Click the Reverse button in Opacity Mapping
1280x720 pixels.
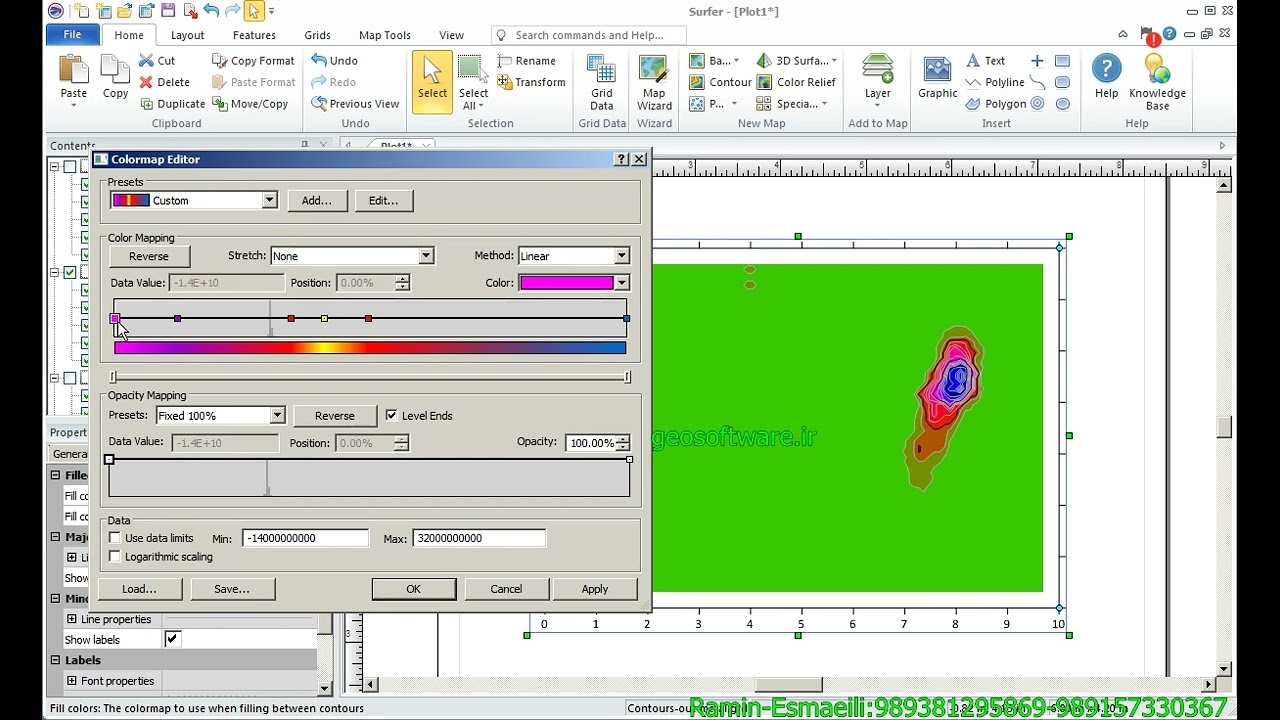click(x=335, y=415)
